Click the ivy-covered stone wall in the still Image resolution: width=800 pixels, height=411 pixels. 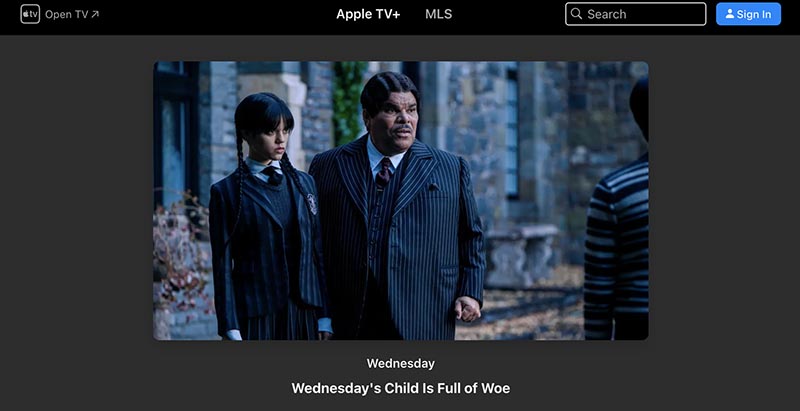pyautogui.click(x=349, y=102)
